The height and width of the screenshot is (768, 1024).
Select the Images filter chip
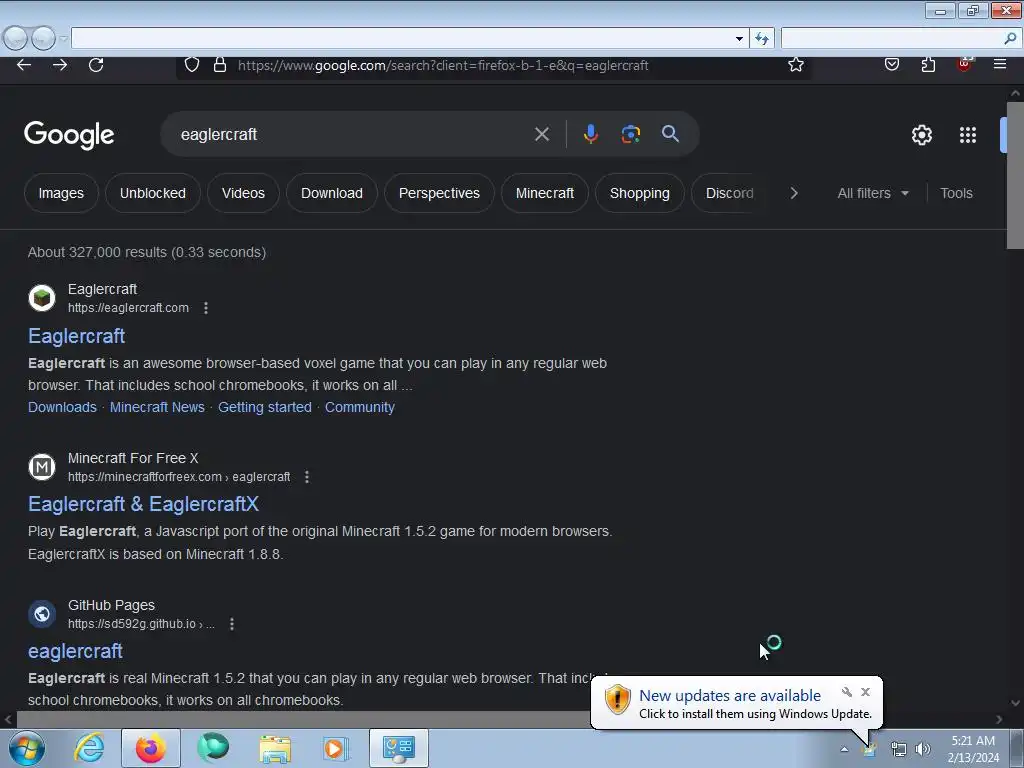coord(61,193)
